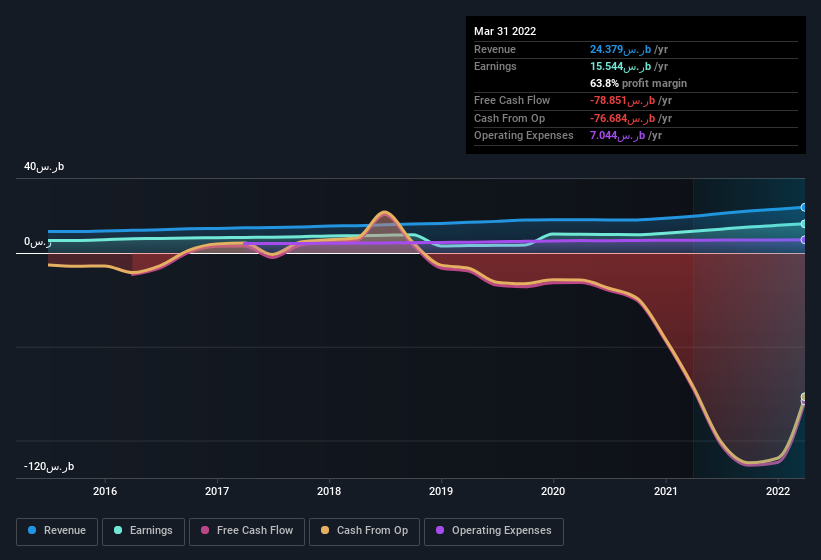Viewport: 821px width, 560px height.
Task: Select the 2022 label on time axis
Action: (778, 491)
